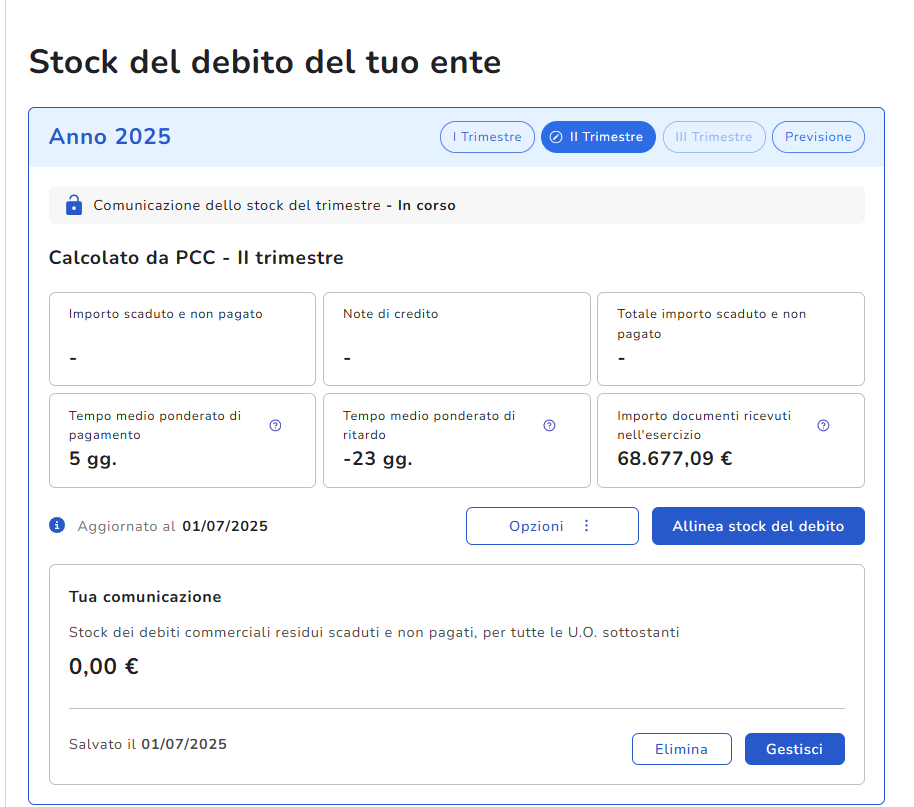This screenshot has height=807, width=914.
Task: Select the Importo scaduto e non pagato card
Action: click(182, 339)
